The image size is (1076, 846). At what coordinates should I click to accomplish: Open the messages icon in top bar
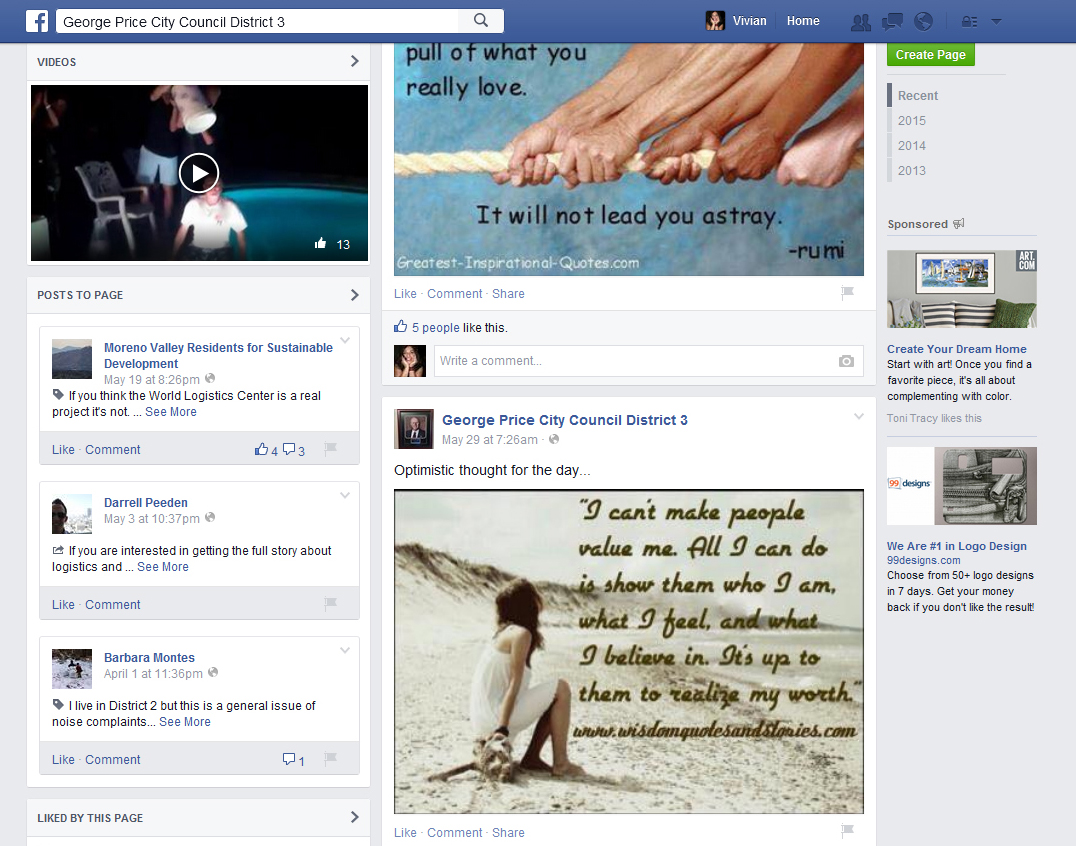(x=892, y=22)
